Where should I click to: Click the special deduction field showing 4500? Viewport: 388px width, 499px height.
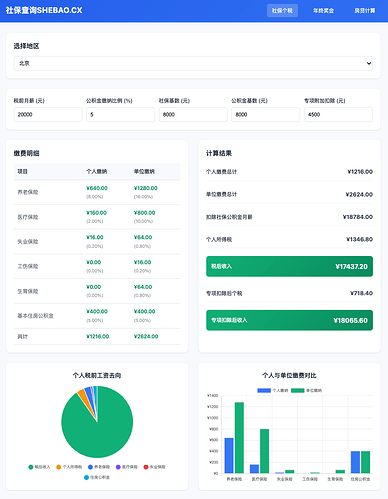338,114
